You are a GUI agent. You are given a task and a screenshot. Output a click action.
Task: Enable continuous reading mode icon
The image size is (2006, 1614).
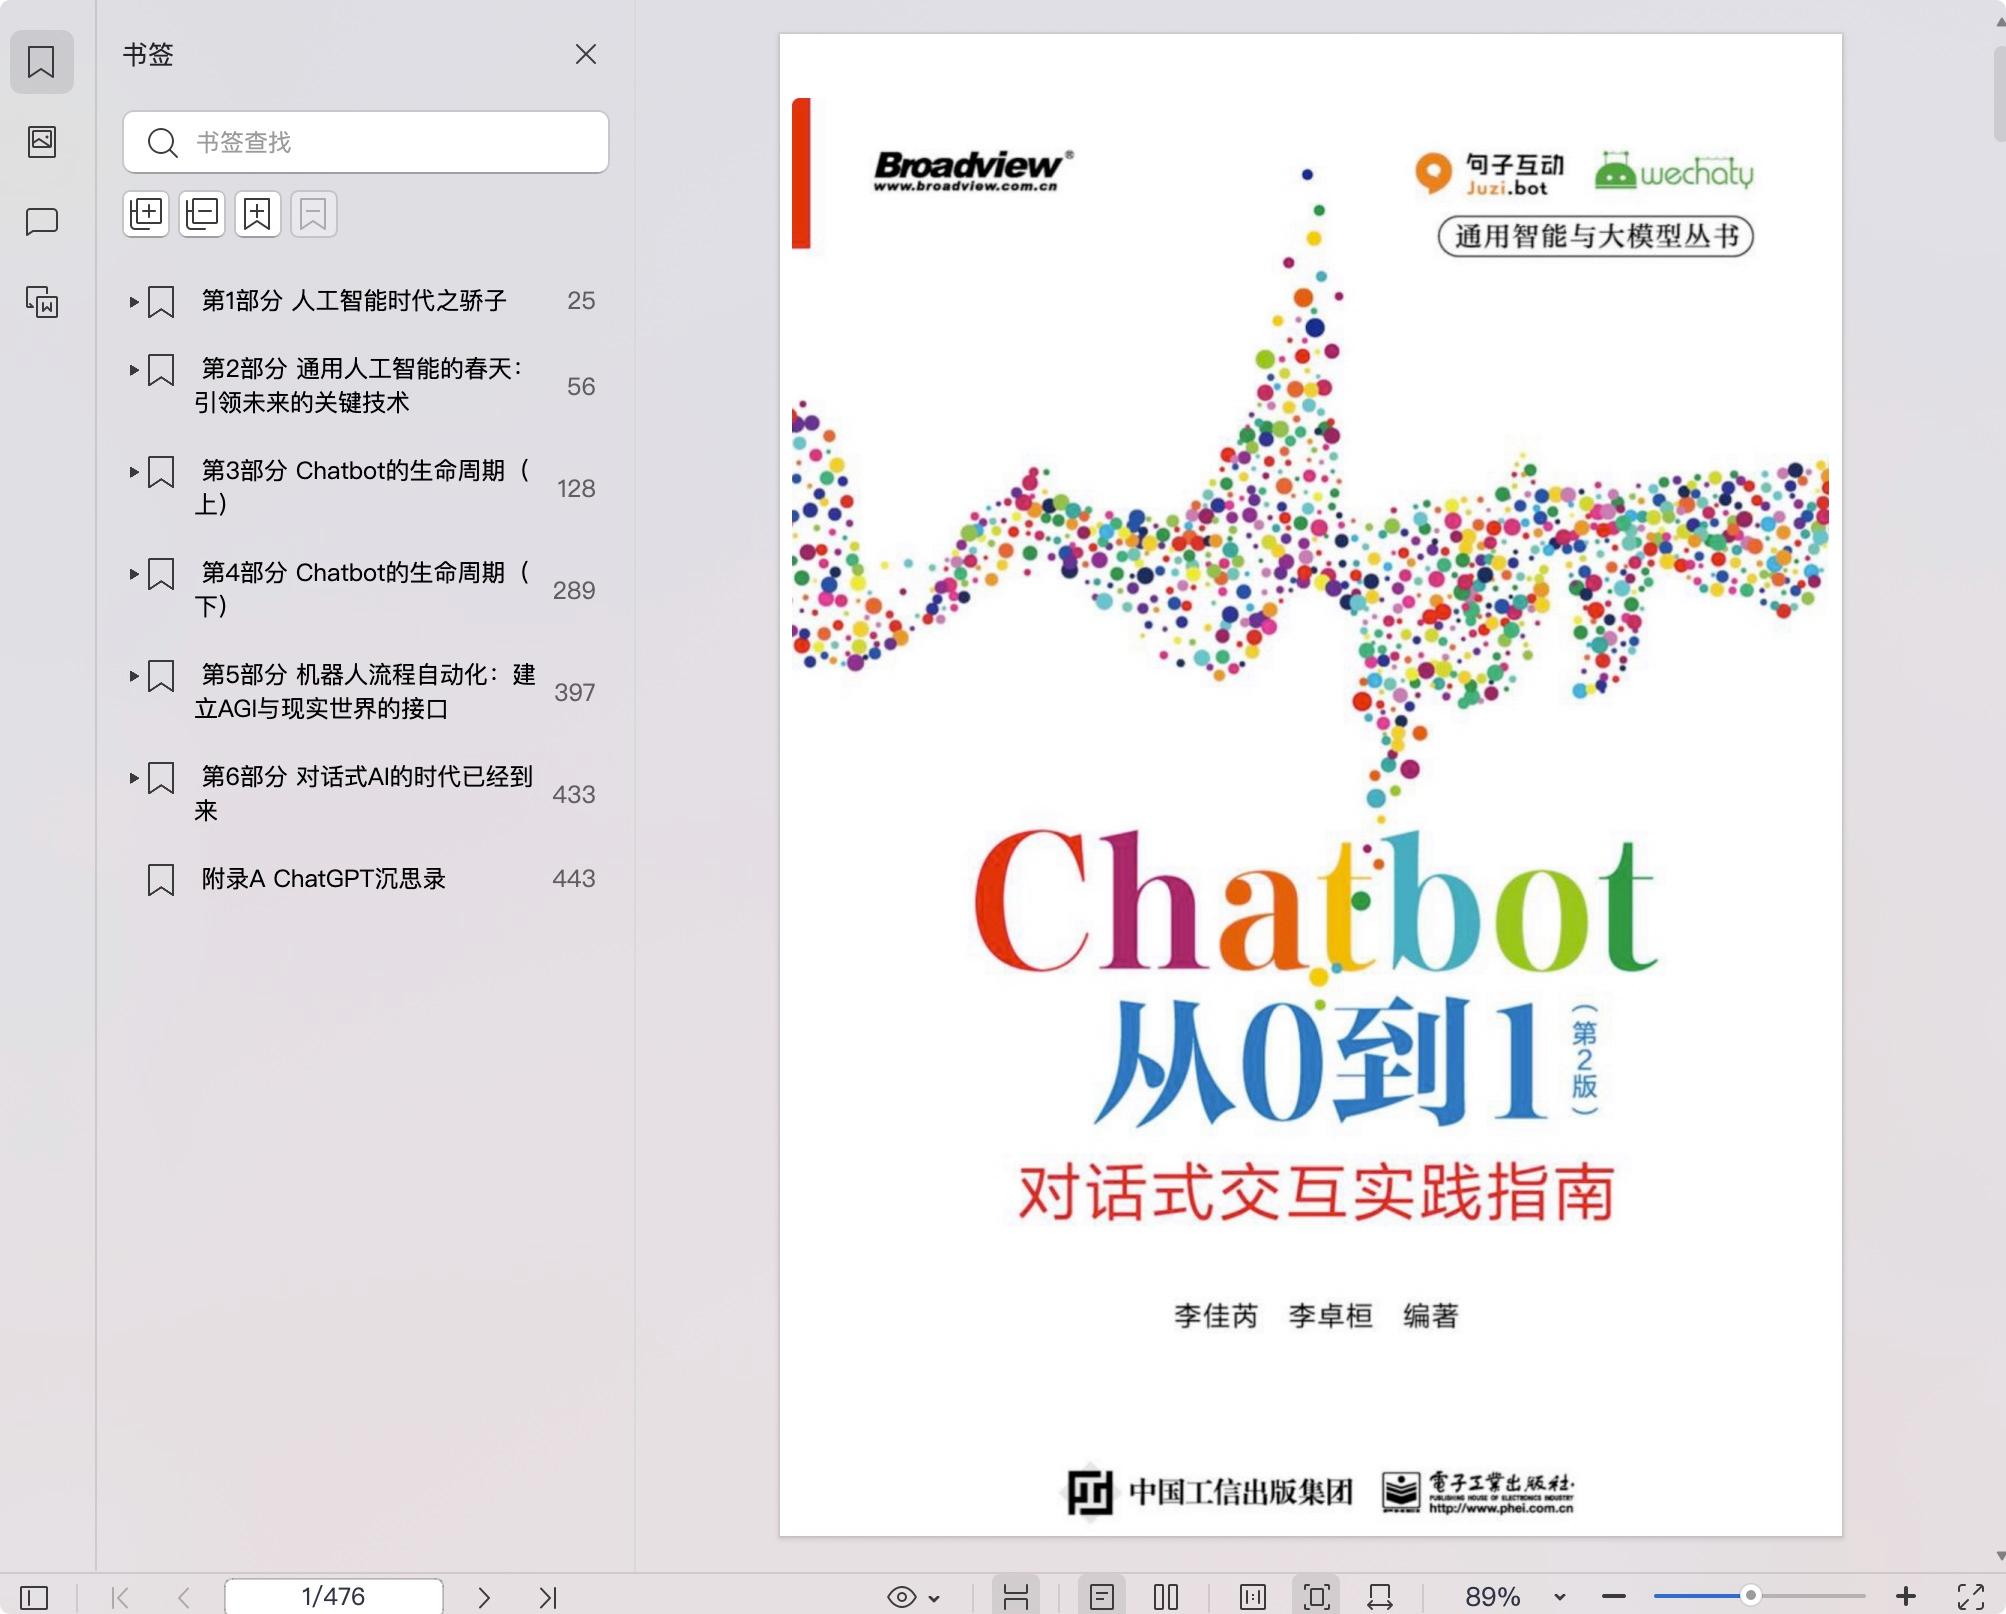[1016, 1597]
